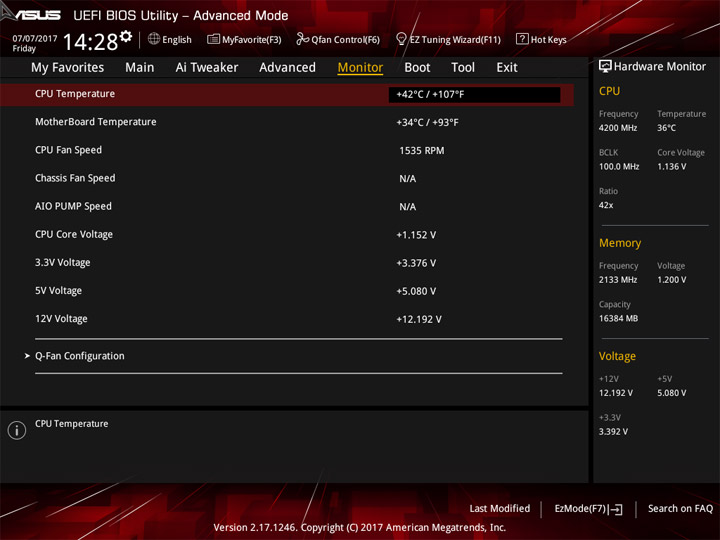Click the 36°C temperature in Hardware Monitor

click(666, 128)
